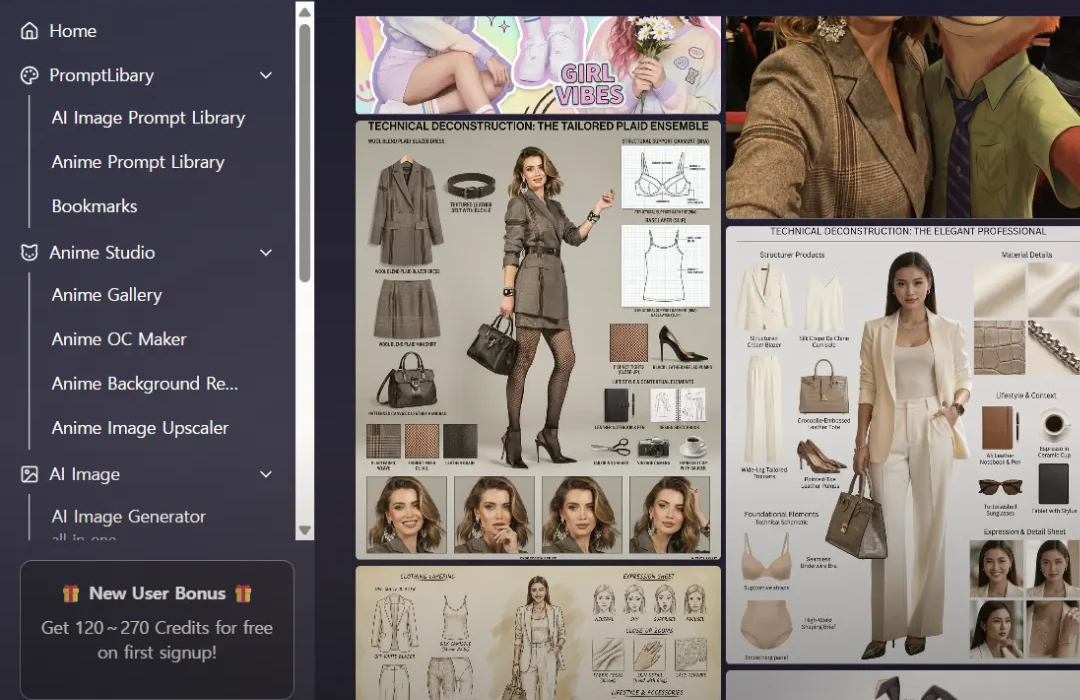The image size is (1080, 700).
Task: Open Anime Gallery page
Action: pyautogui.click(x=107, y=295)
